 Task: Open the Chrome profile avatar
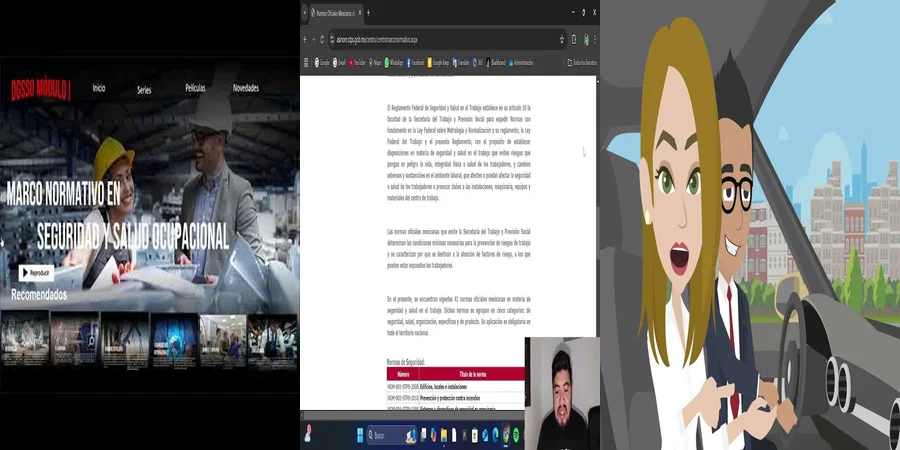(586, 40)
